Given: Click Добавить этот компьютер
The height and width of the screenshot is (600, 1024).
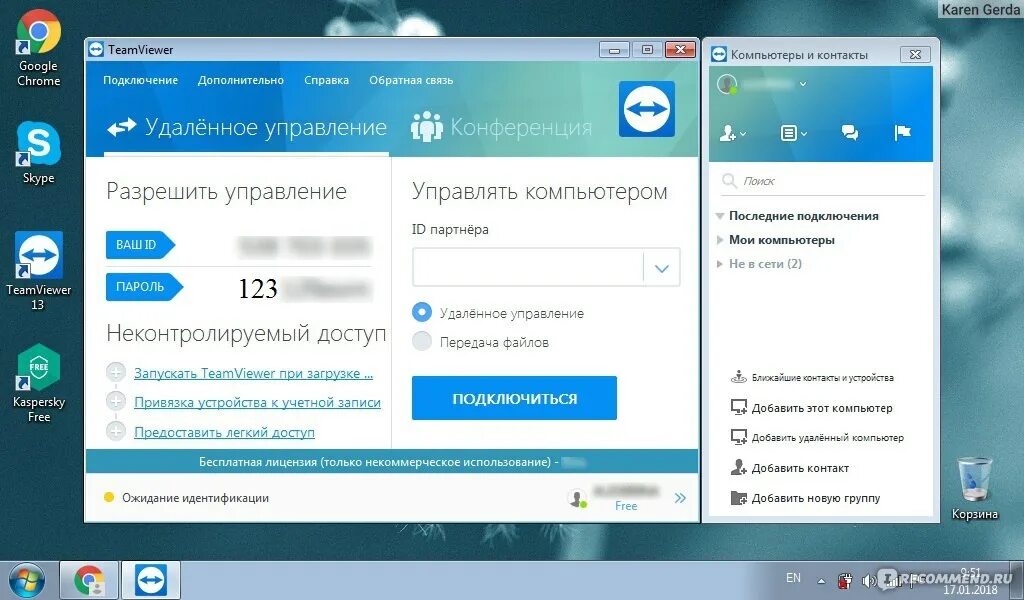Looking at the screenshot, I should click(811, 408).
